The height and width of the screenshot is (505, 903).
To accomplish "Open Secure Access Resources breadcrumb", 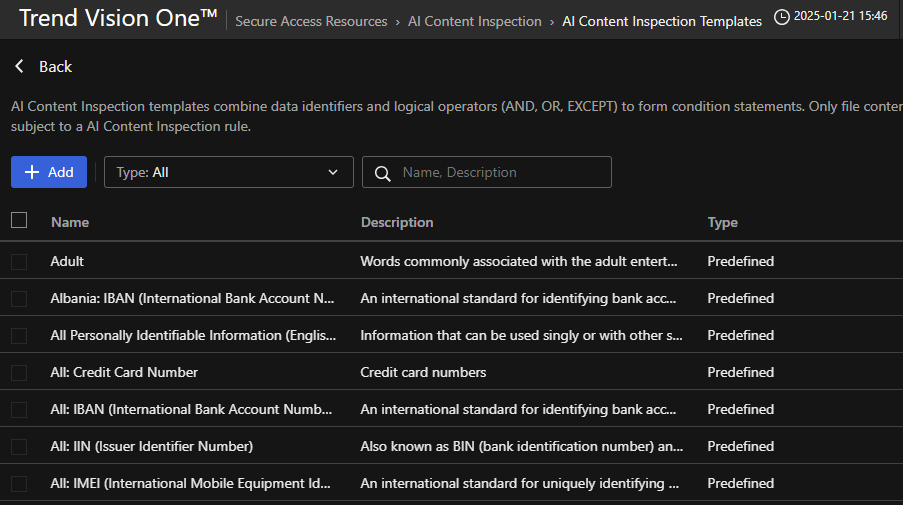I will click(x=311, y=21).
